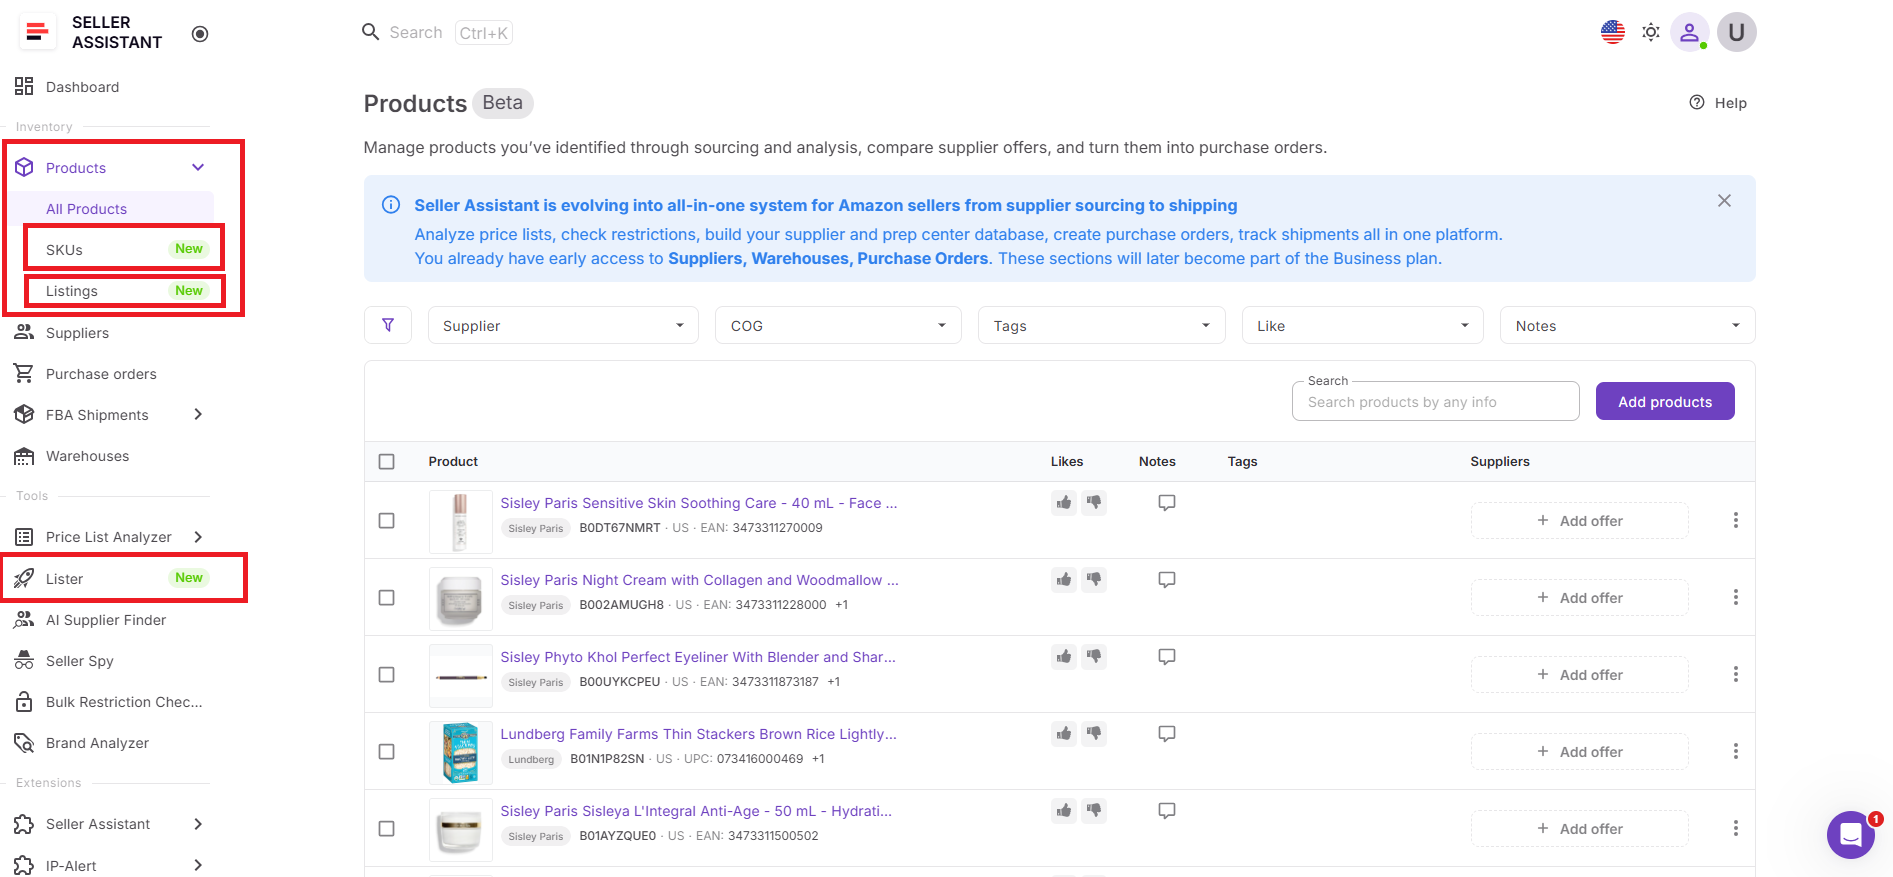Click the filter funnel button
The image size is (1893, 877).
point(388,325)
